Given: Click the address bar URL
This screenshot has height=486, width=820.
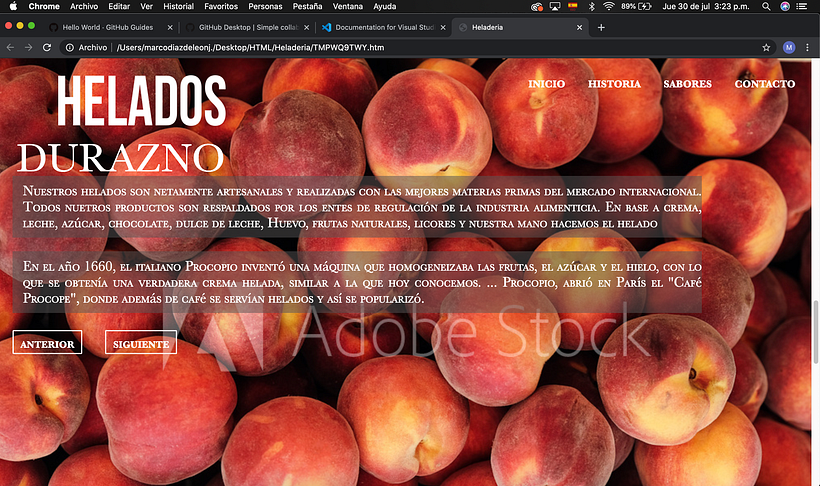Looking at the screenshot, I should (x=250, y=48).
